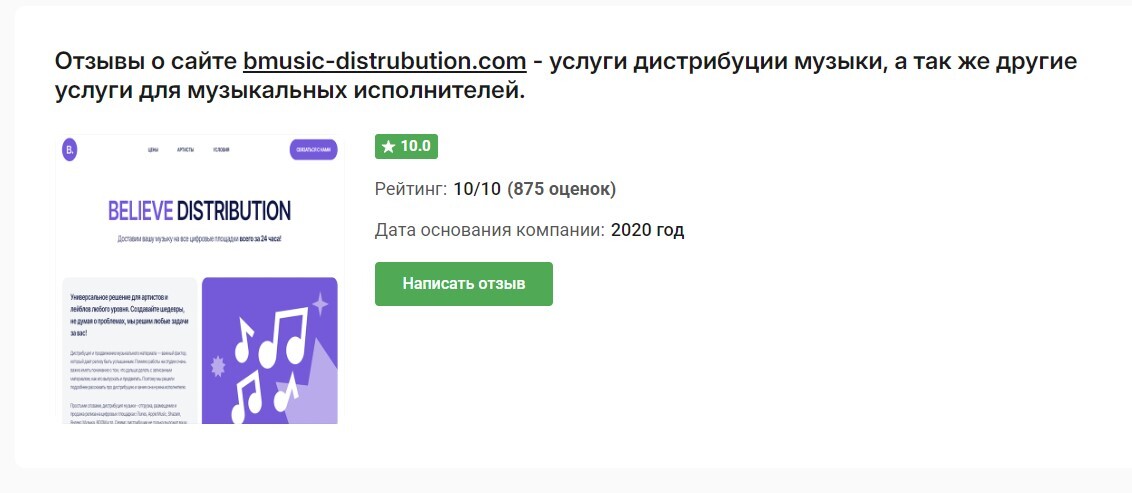
Task: Click the 2020 год founding date value
Action: click(647, 230)
